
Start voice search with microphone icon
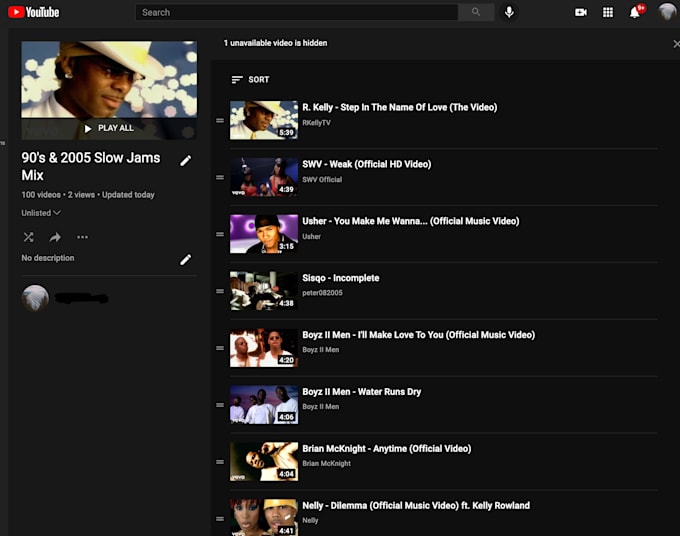tap(509, 12)
